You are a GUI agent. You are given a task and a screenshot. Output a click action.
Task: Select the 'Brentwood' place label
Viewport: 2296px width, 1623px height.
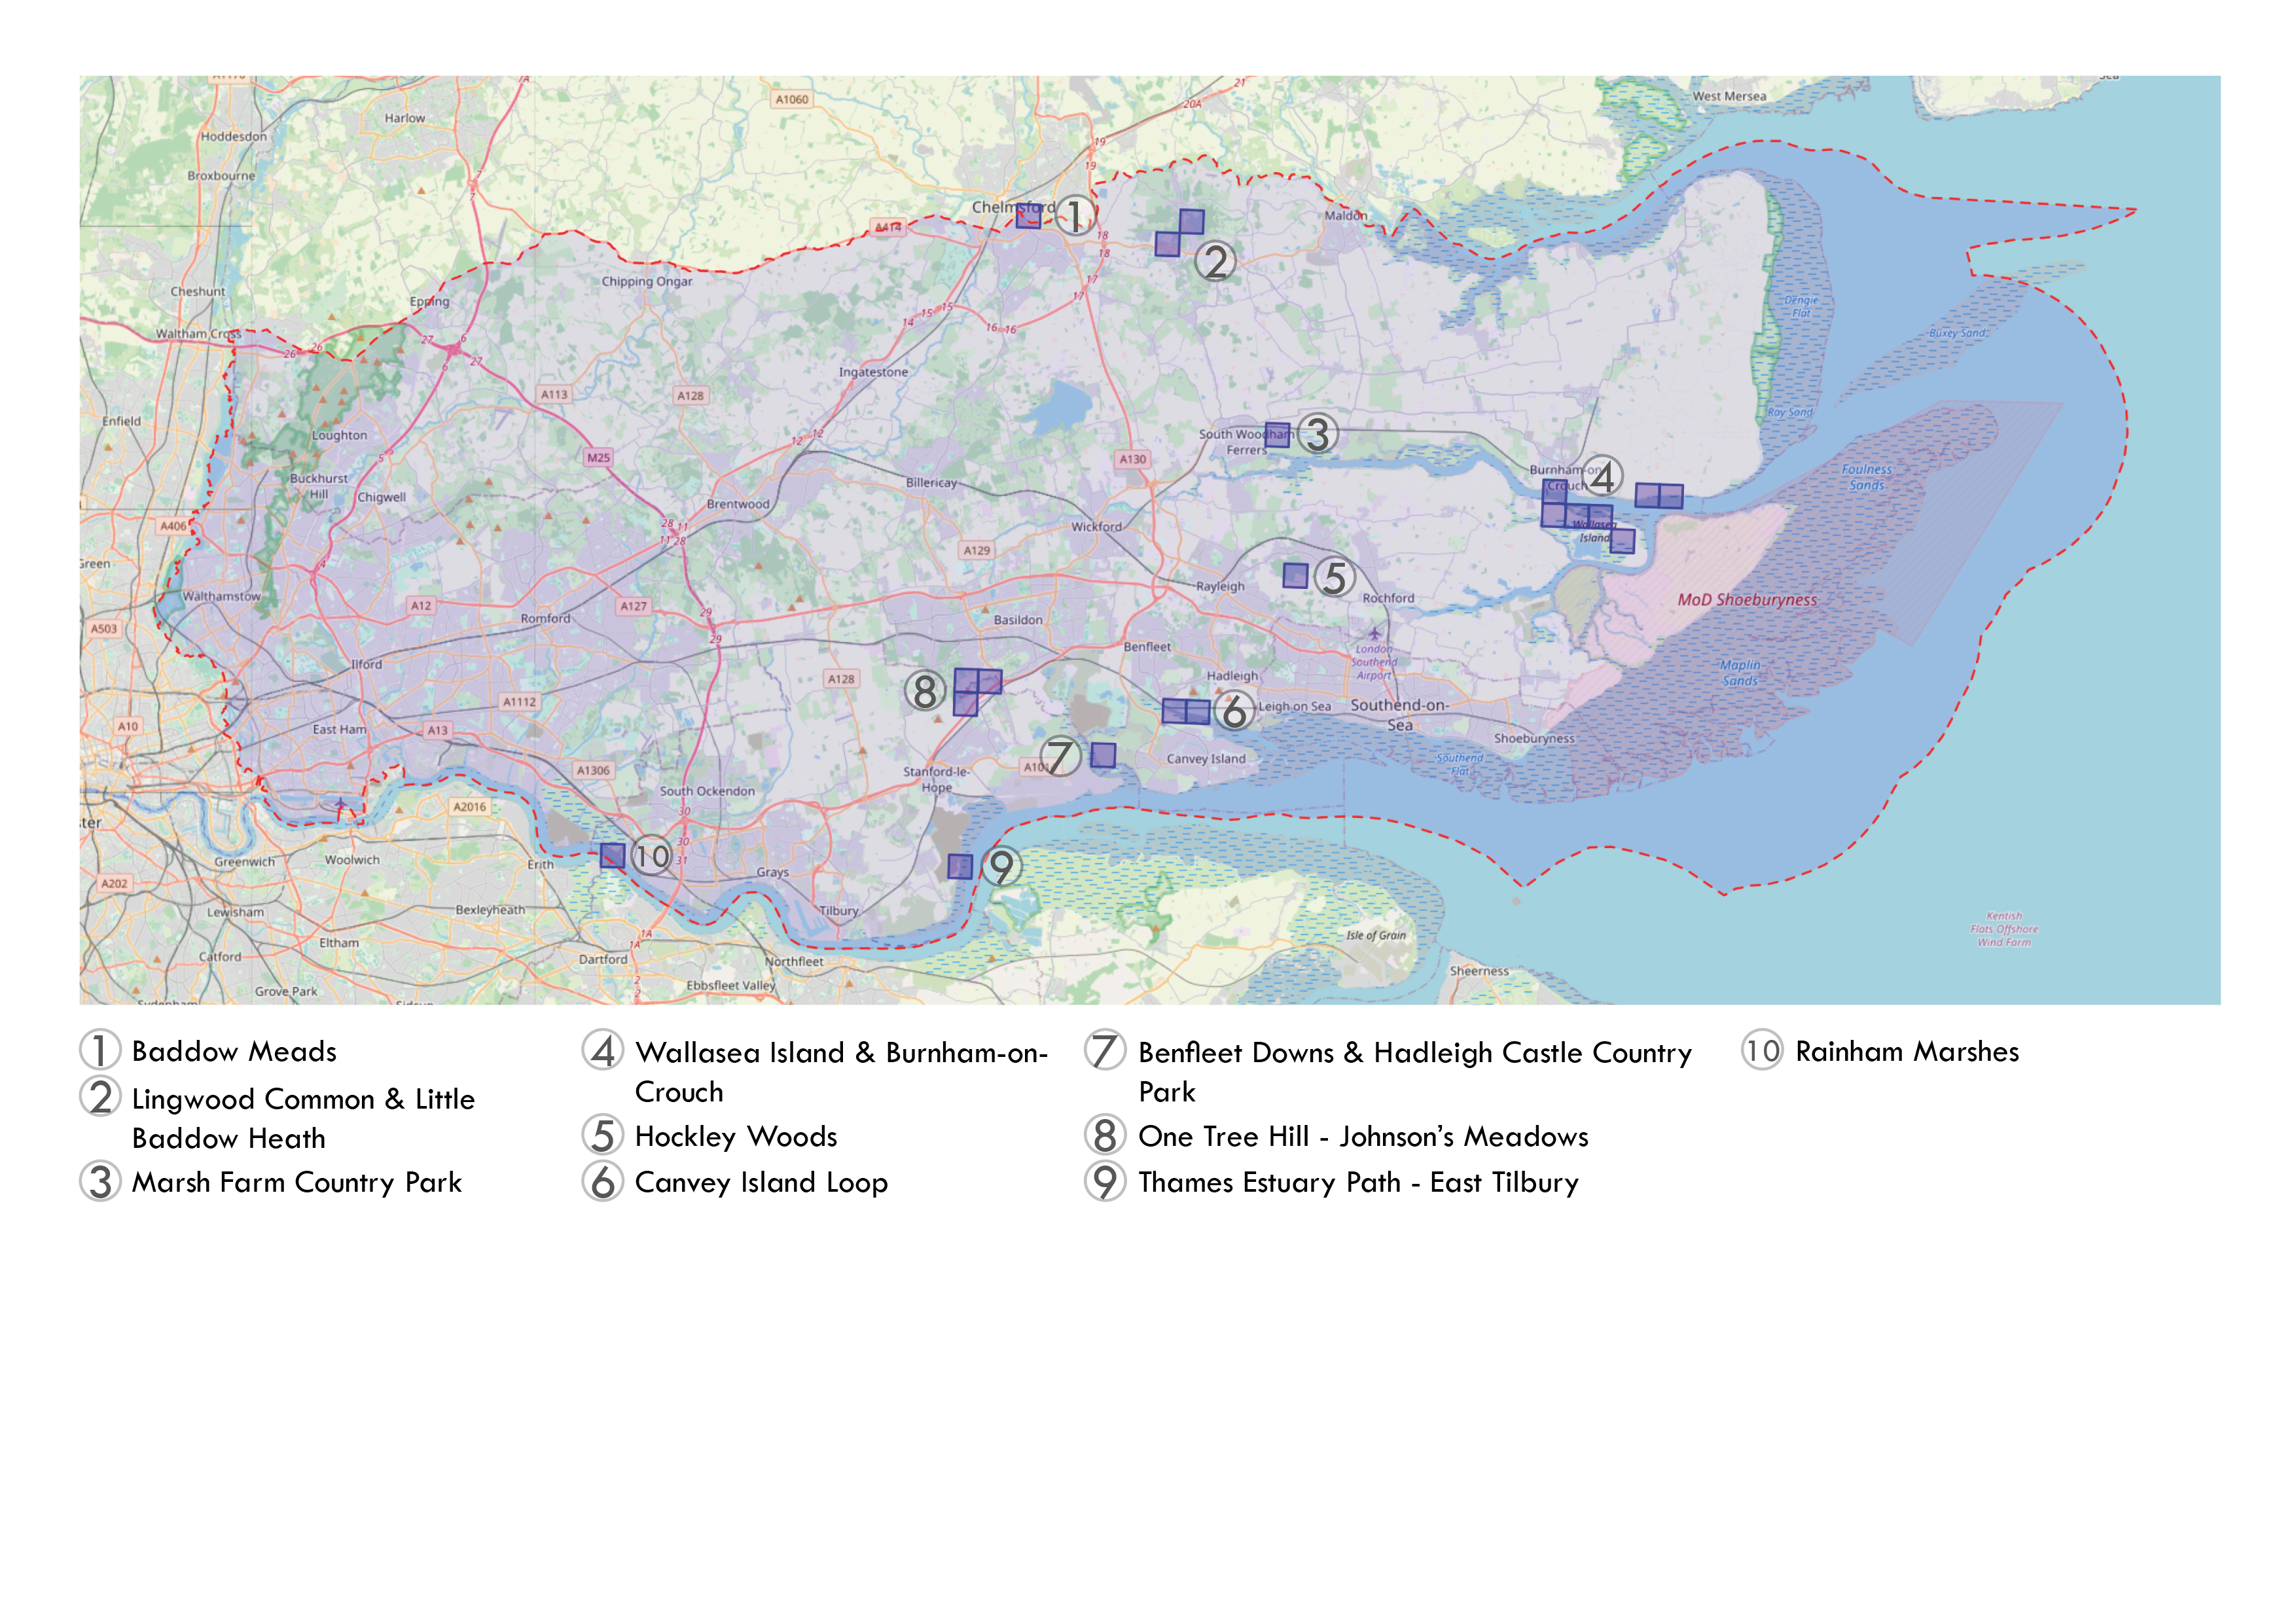tap(738, 504)
